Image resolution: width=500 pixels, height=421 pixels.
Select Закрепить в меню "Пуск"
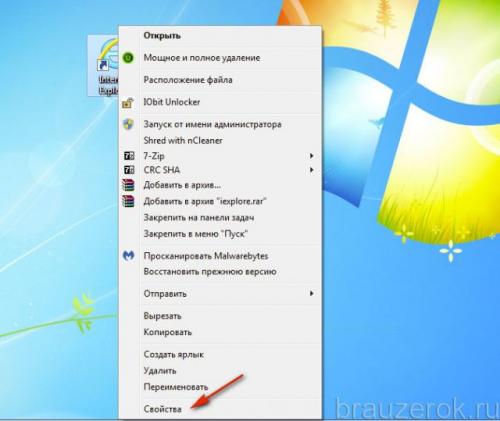click(196, 234)
